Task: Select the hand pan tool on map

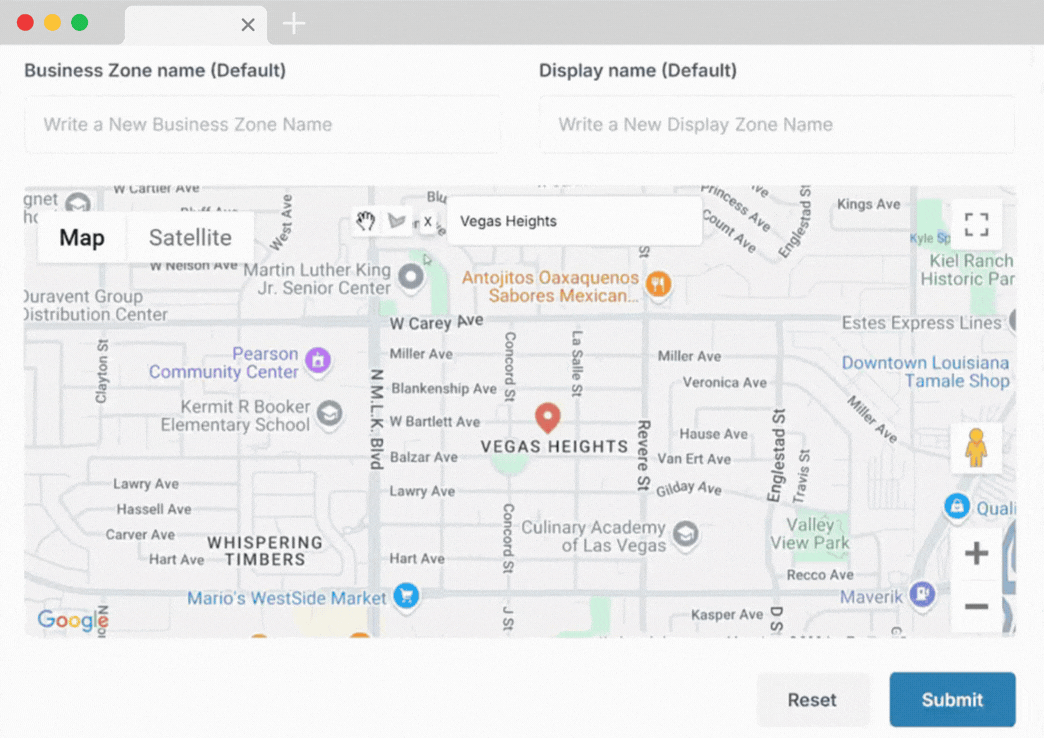Action: 365,221
